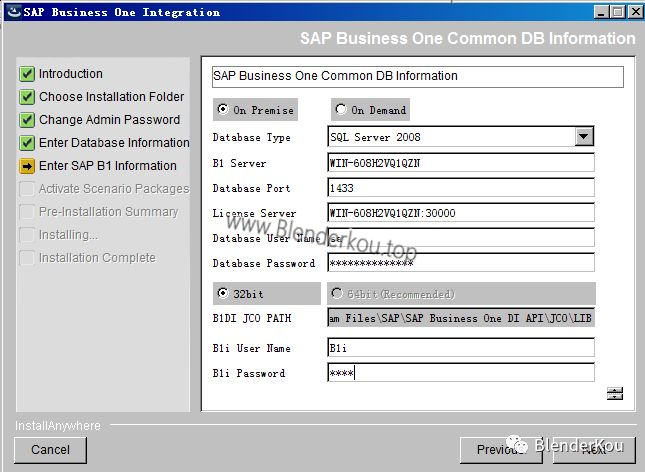This screenshot has height=472, width=645.
Task: Choose the 32bit radio option
Action: [223, 293]
